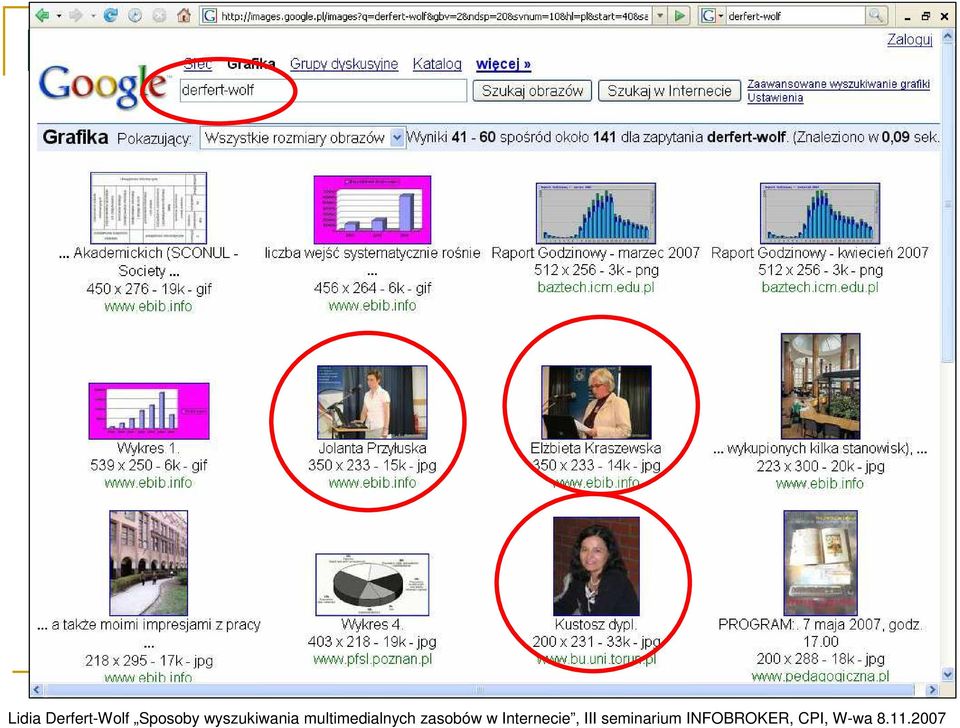The height and width of the screenshot is (728, 960).
Task: Click the Stop loading icon
Action: [159, 16]
